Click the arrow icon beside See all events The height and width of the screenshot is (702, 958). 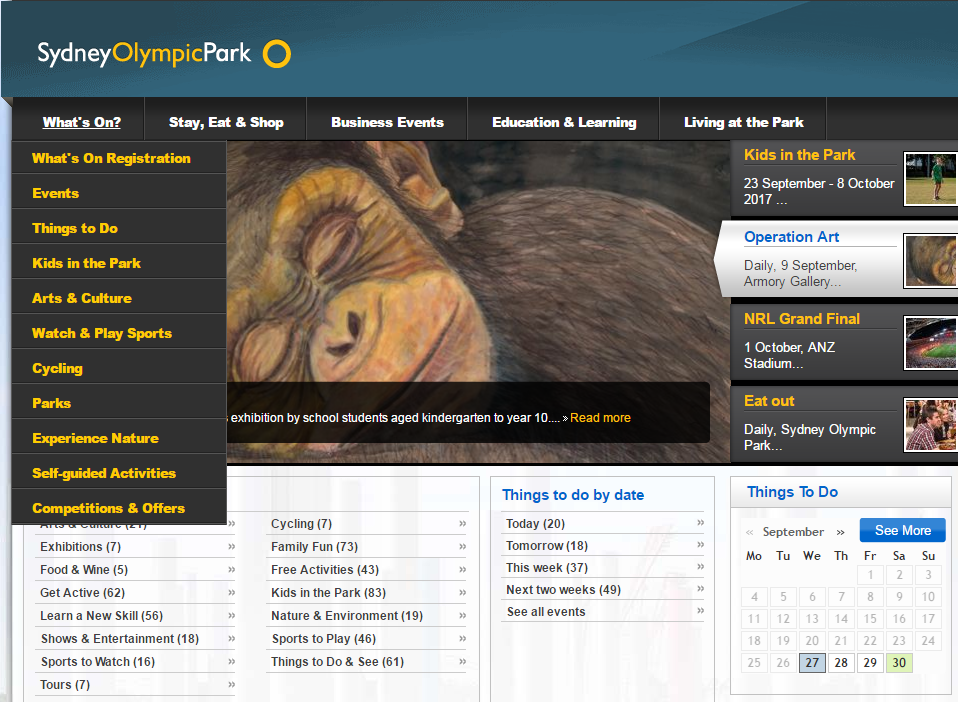point(701,610)
